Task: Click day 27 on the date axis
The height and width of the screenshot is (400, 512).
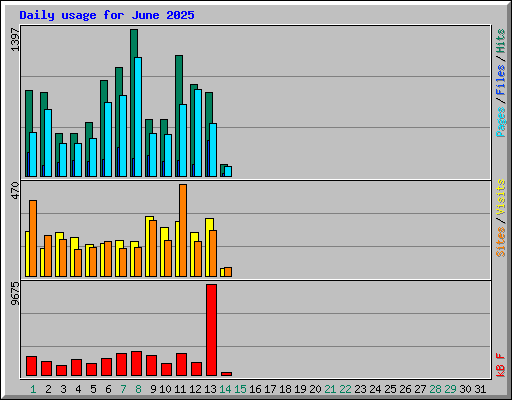Action: [420, 389]
